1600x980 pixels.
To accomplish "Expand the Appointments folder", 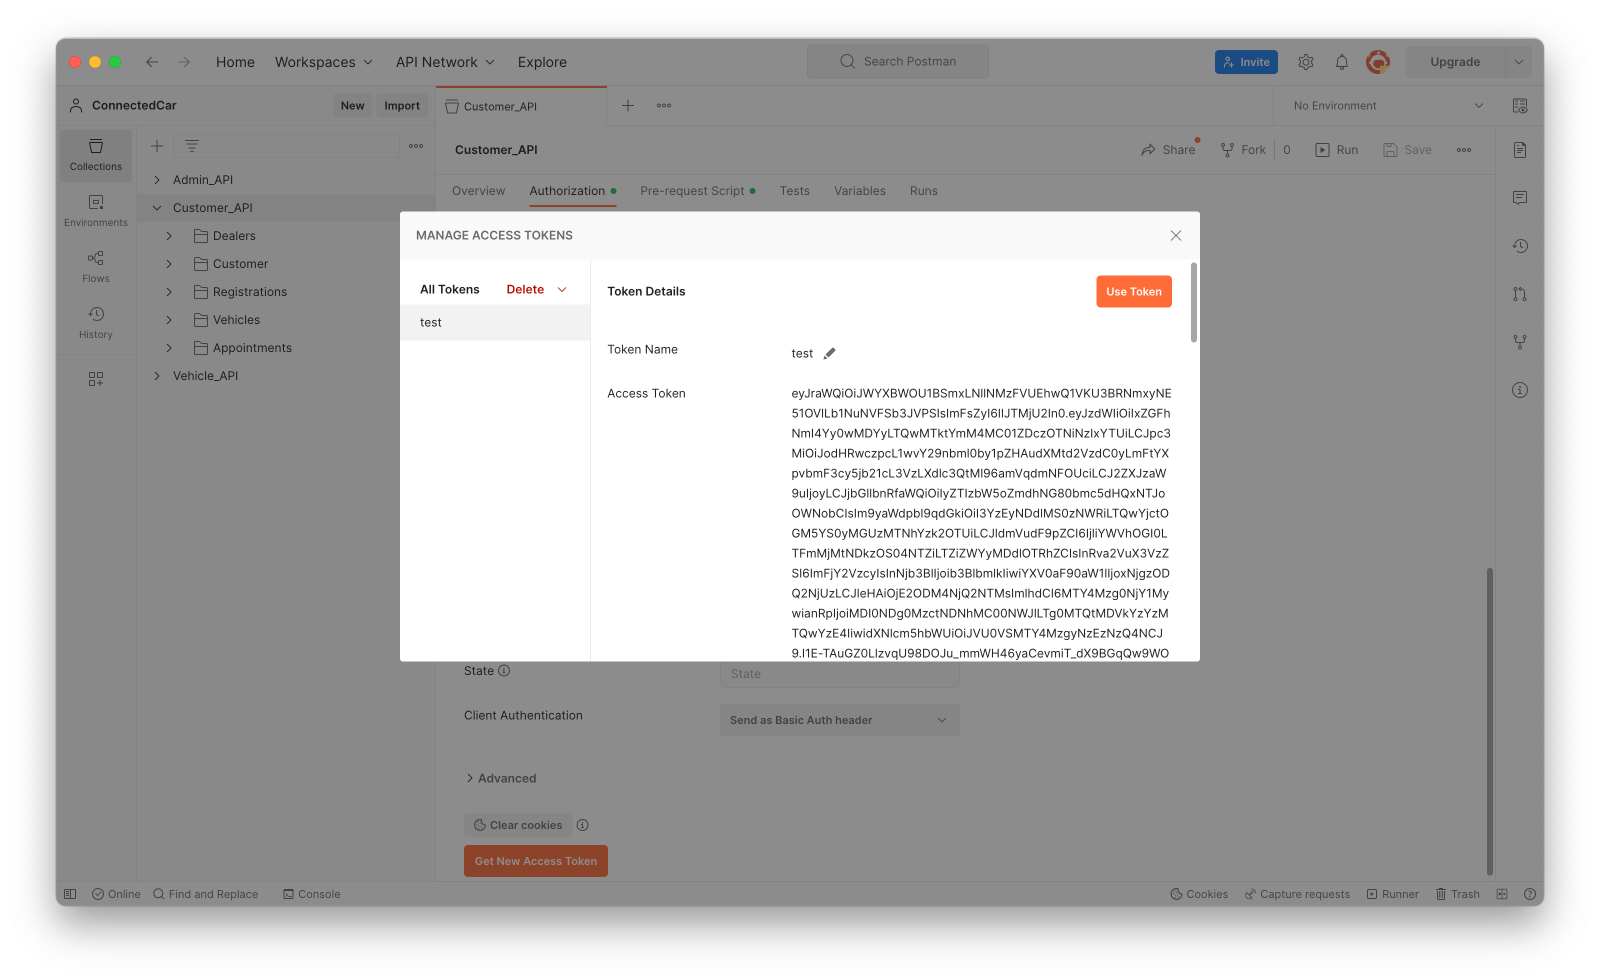I will click(x=169, y=348).
